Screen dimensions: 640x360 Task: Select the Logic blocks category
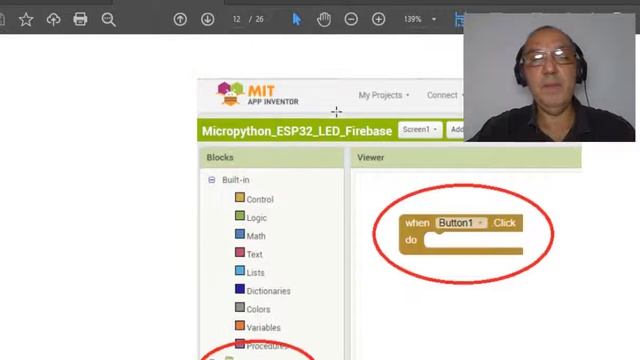256,218
